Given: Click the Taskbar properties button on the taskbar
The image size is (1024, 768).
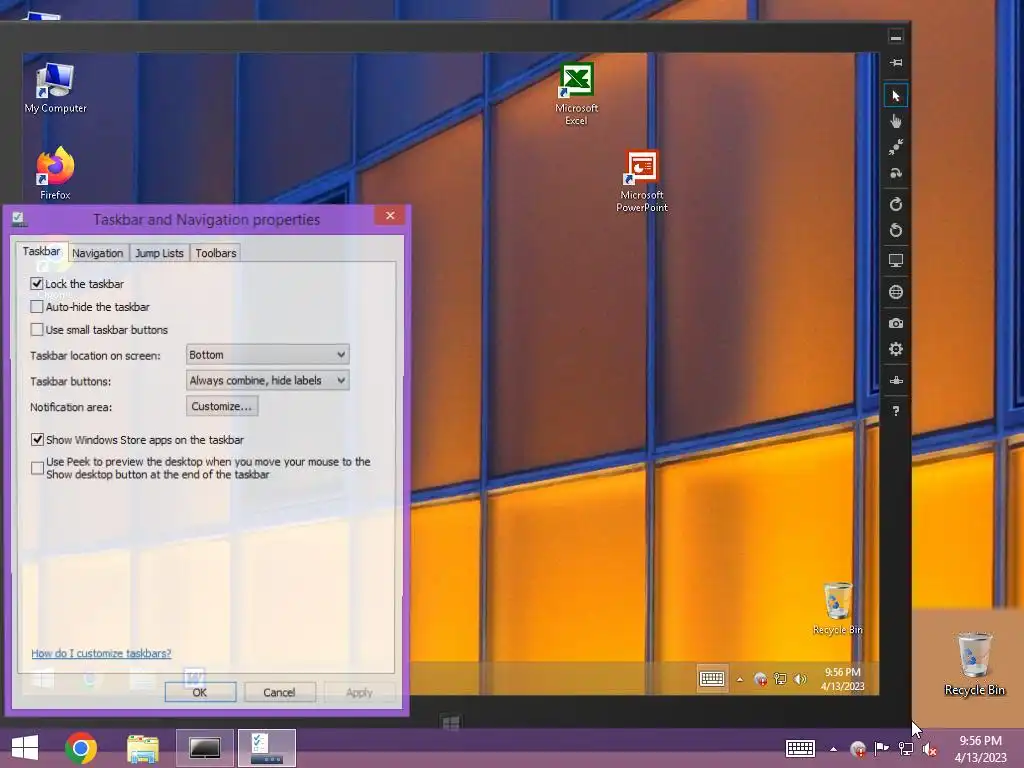Looking at the screenshot, I should (x=266, y=748).
